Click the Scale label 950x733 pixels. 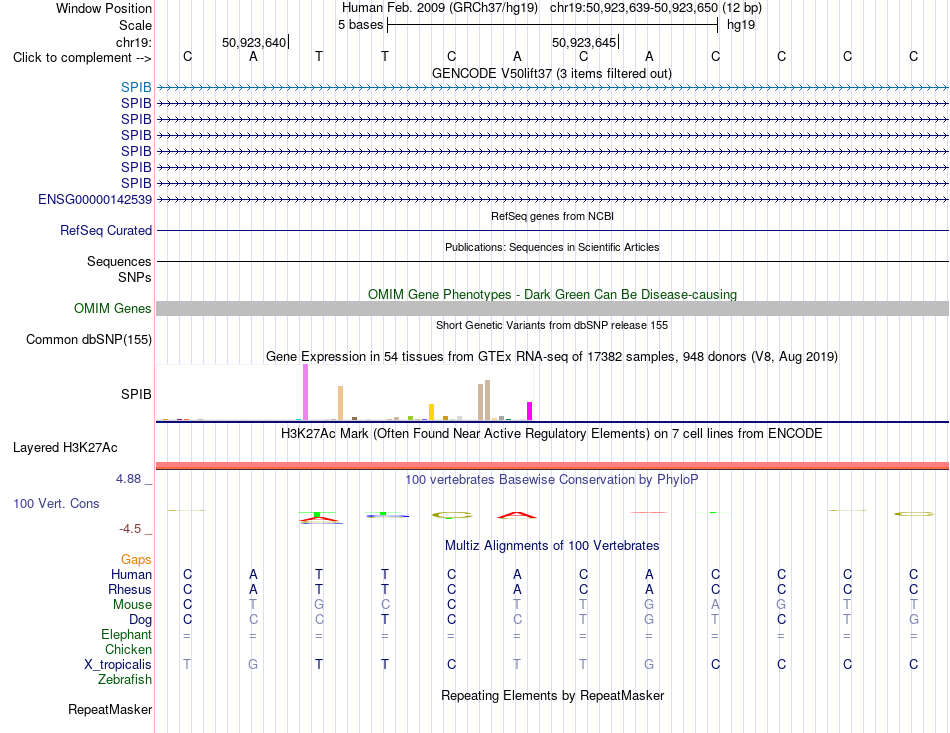pos(135,25)
